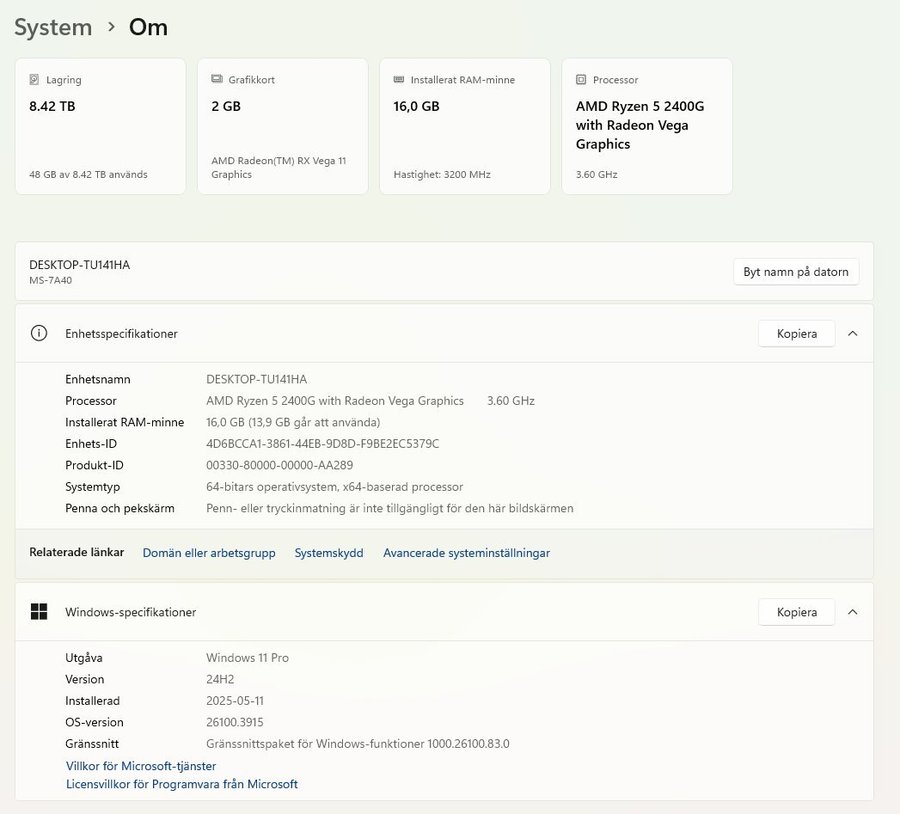The width and height of the screenshot is (900, 814).
Task: Click the storage disk icon beside Lagring
Action: 34,79
